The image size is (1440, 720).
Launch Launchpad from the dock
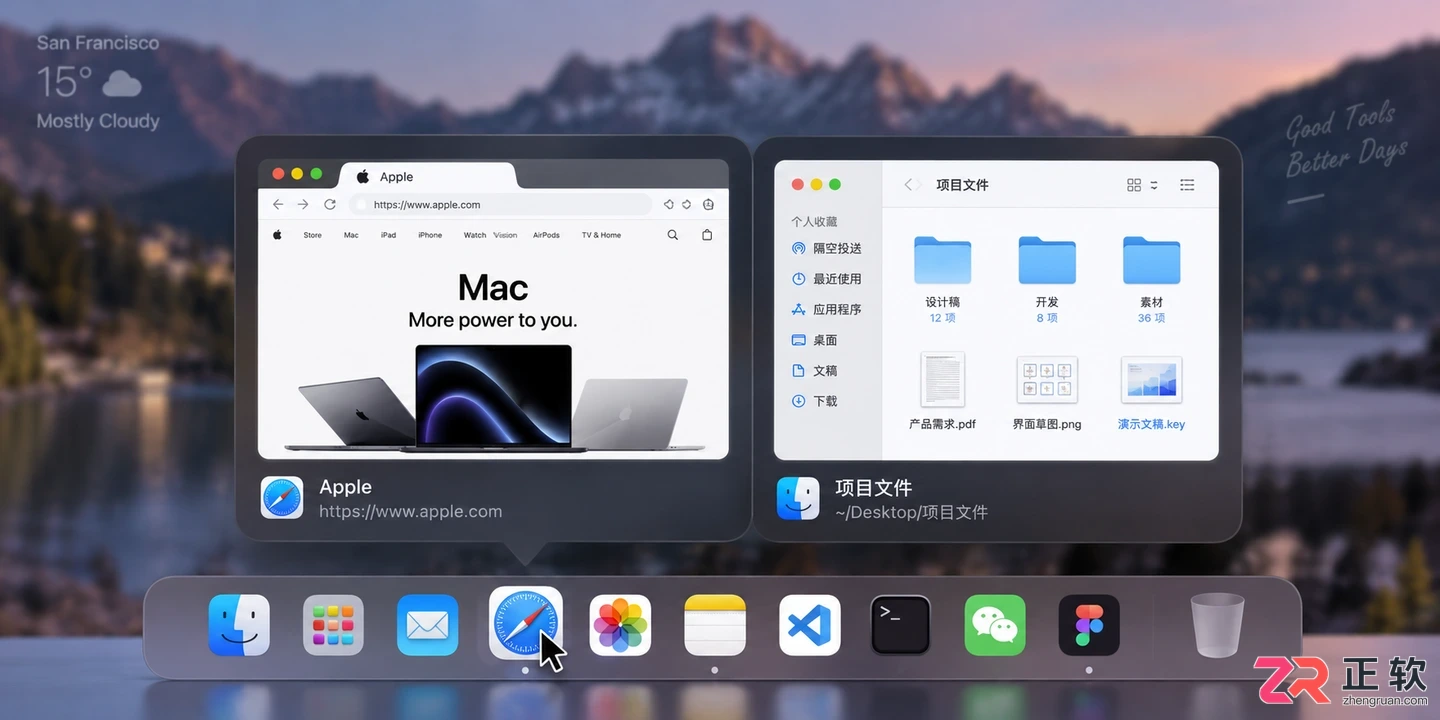point(333,625)
